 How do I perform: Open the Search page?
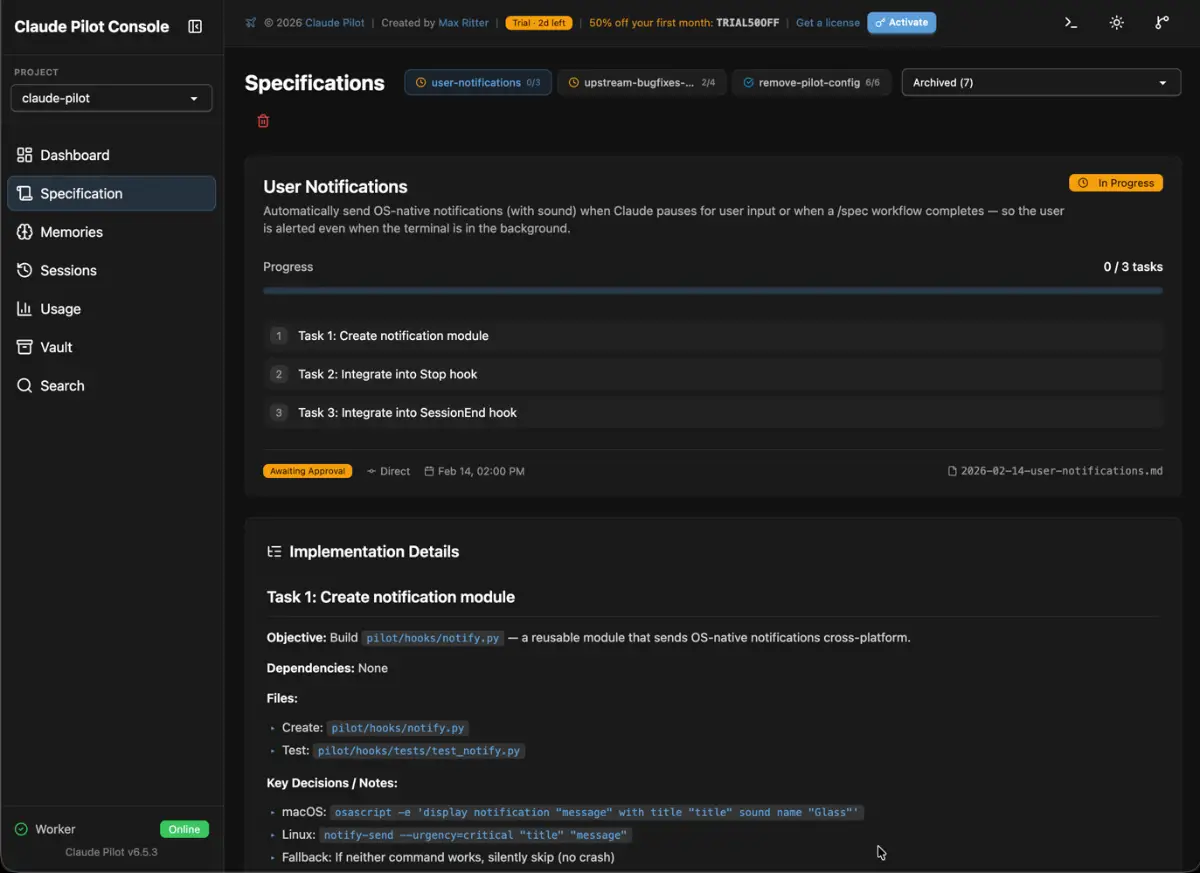tap(62, 386)
